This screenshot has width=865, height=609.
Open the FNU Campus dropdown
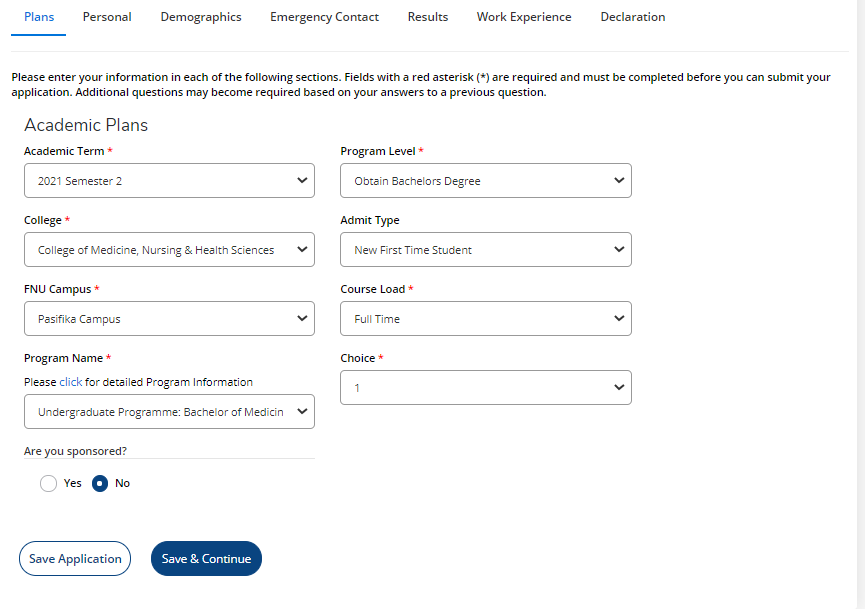(x=169, y=319)
